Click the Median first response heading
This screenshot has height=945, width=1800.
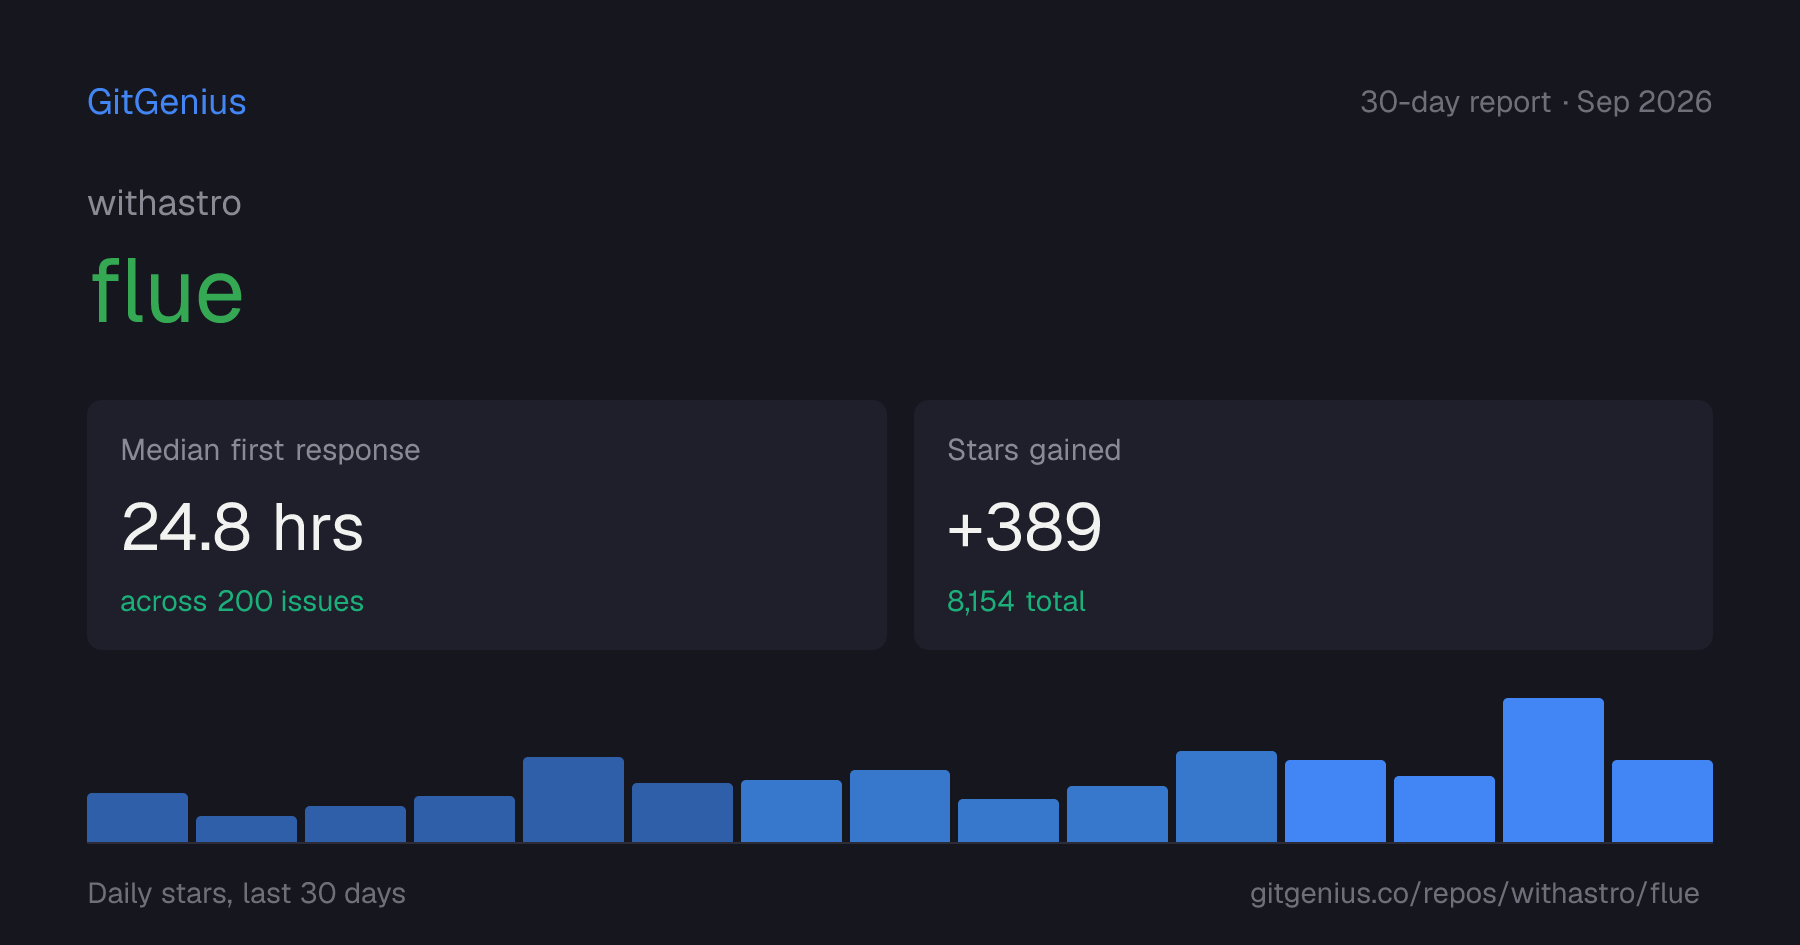coord(270,450)
